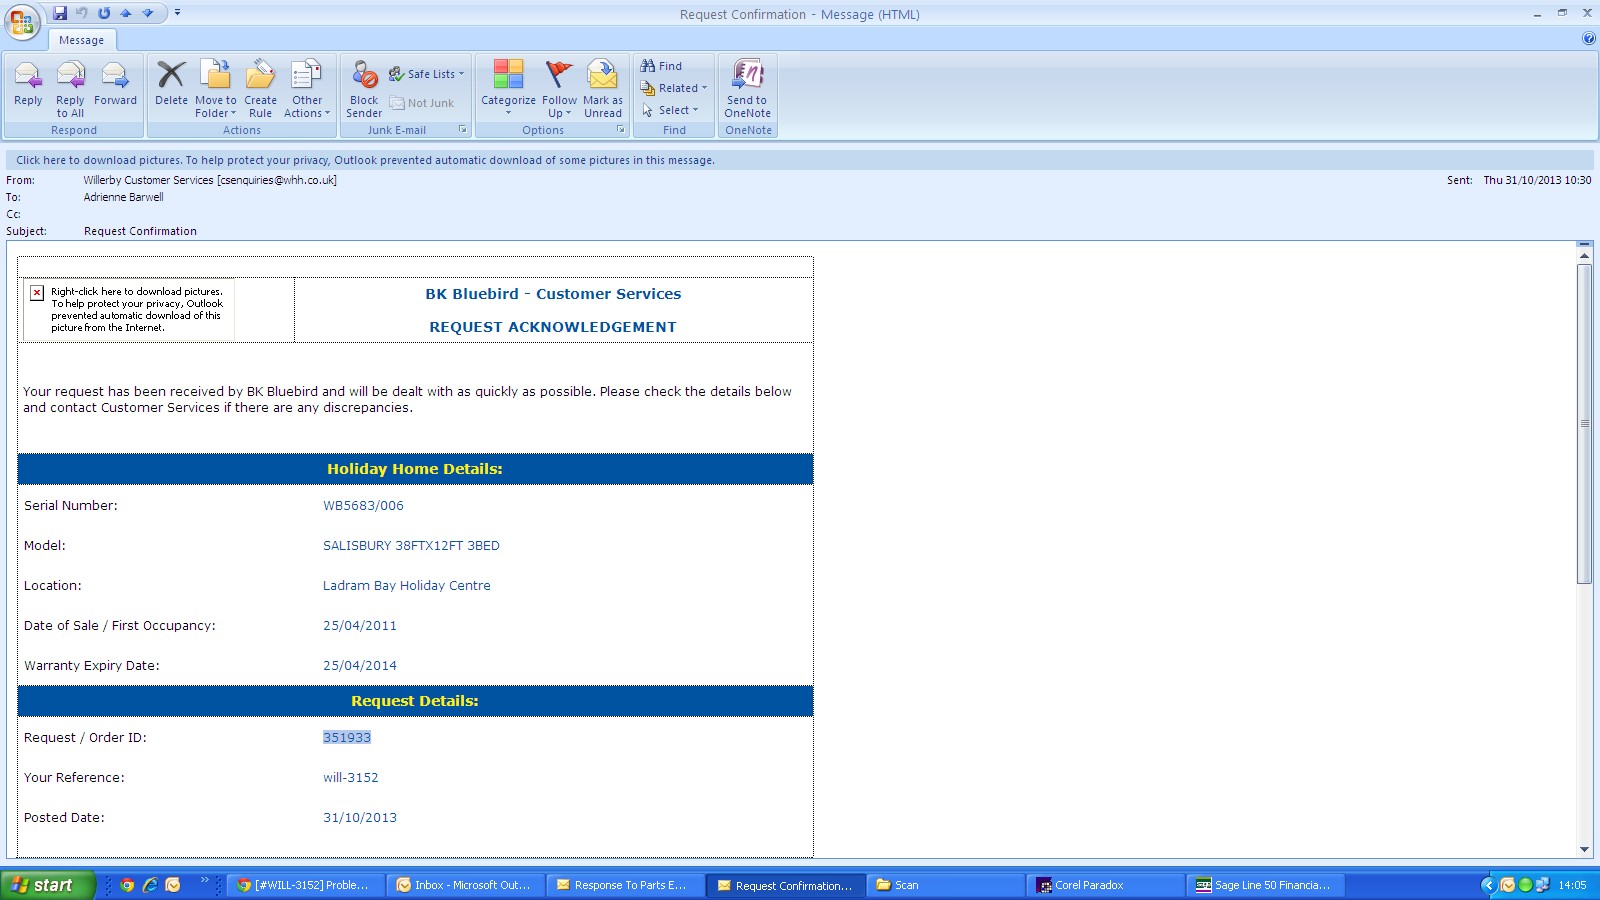
Task: Go to the previous item with the up arrow
Action: (126, 13)
